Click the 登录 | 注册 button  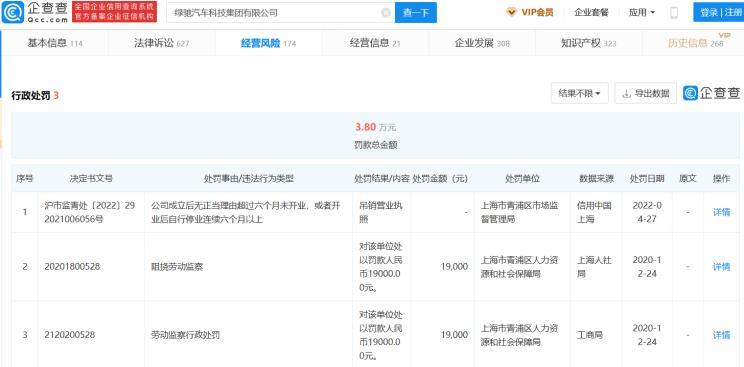[x=719, y=13]
